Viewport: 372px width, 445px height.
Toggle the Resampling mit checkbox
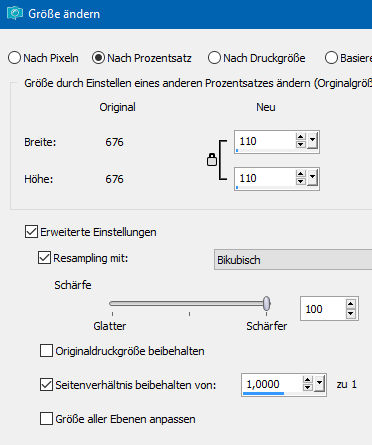(x=44, y=258)
